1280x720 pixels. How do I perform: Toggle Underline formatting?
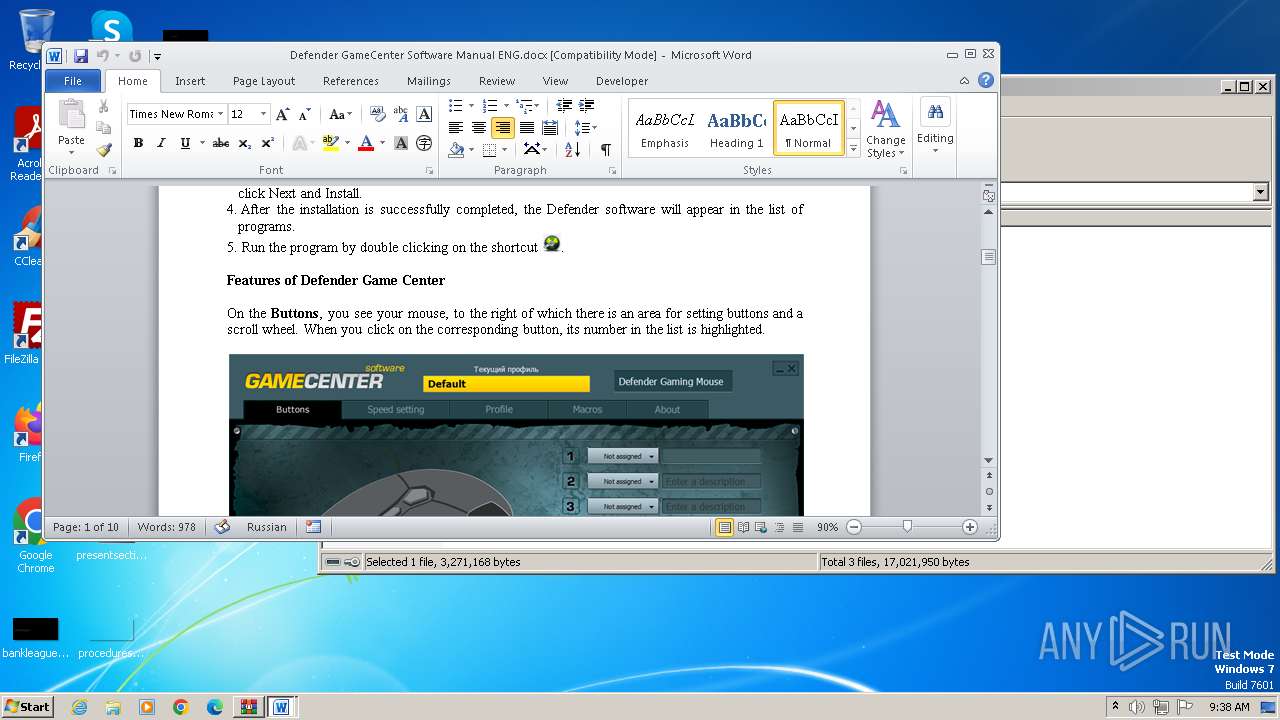(x=185, y=143)
